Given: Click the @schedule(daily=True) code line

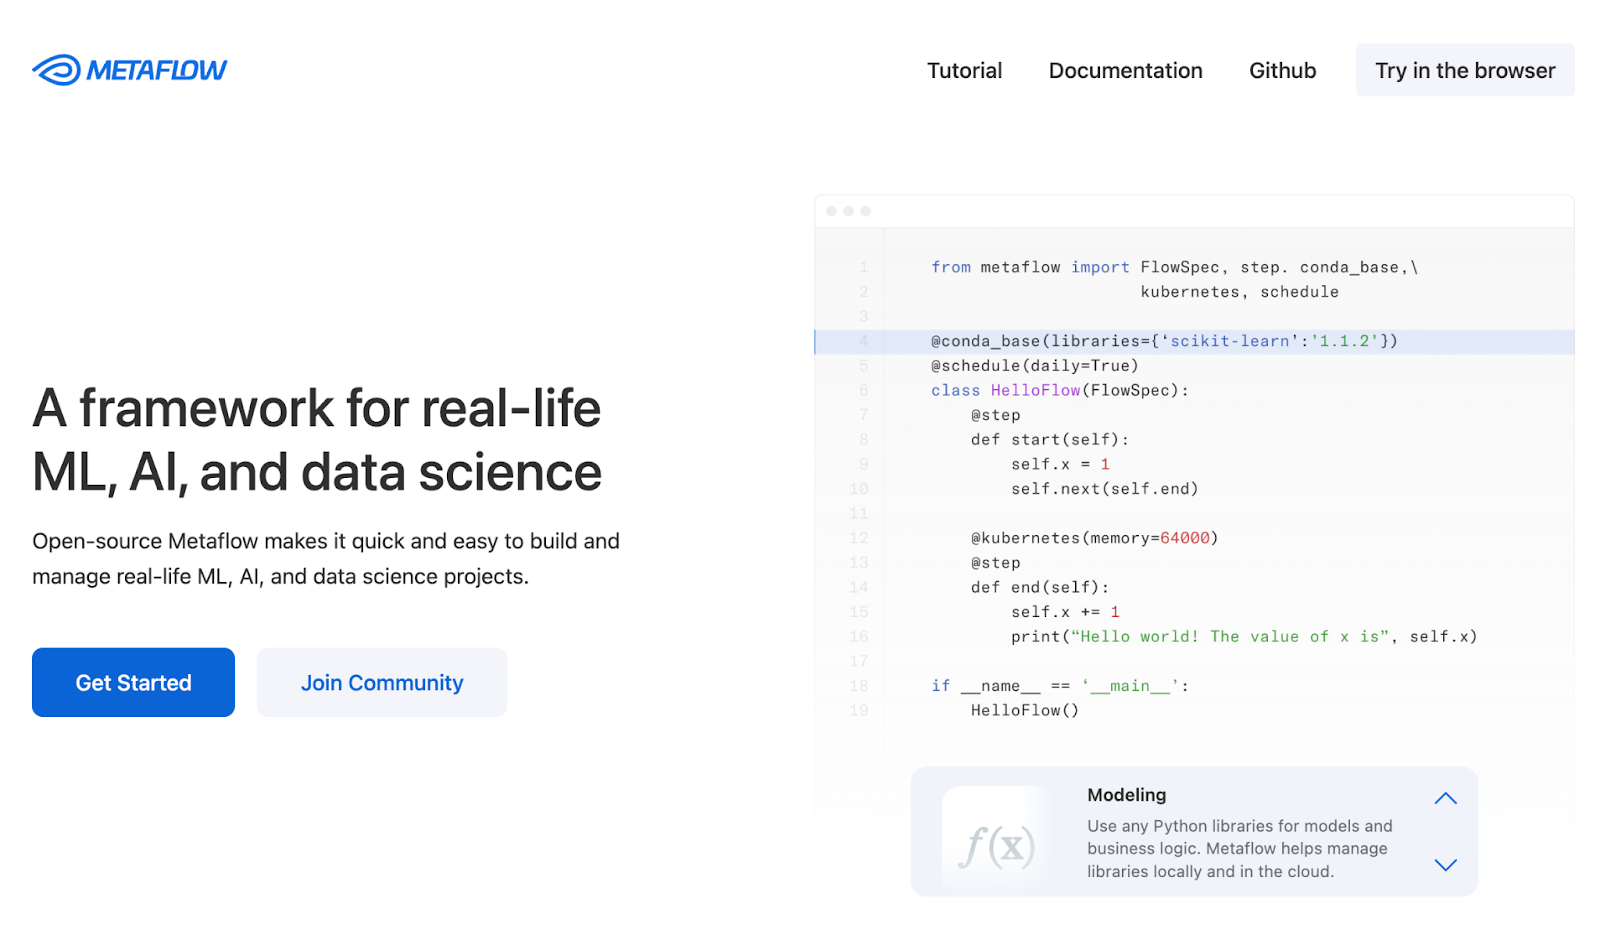Looking at the screenshot, I should tap(1034, 366).
